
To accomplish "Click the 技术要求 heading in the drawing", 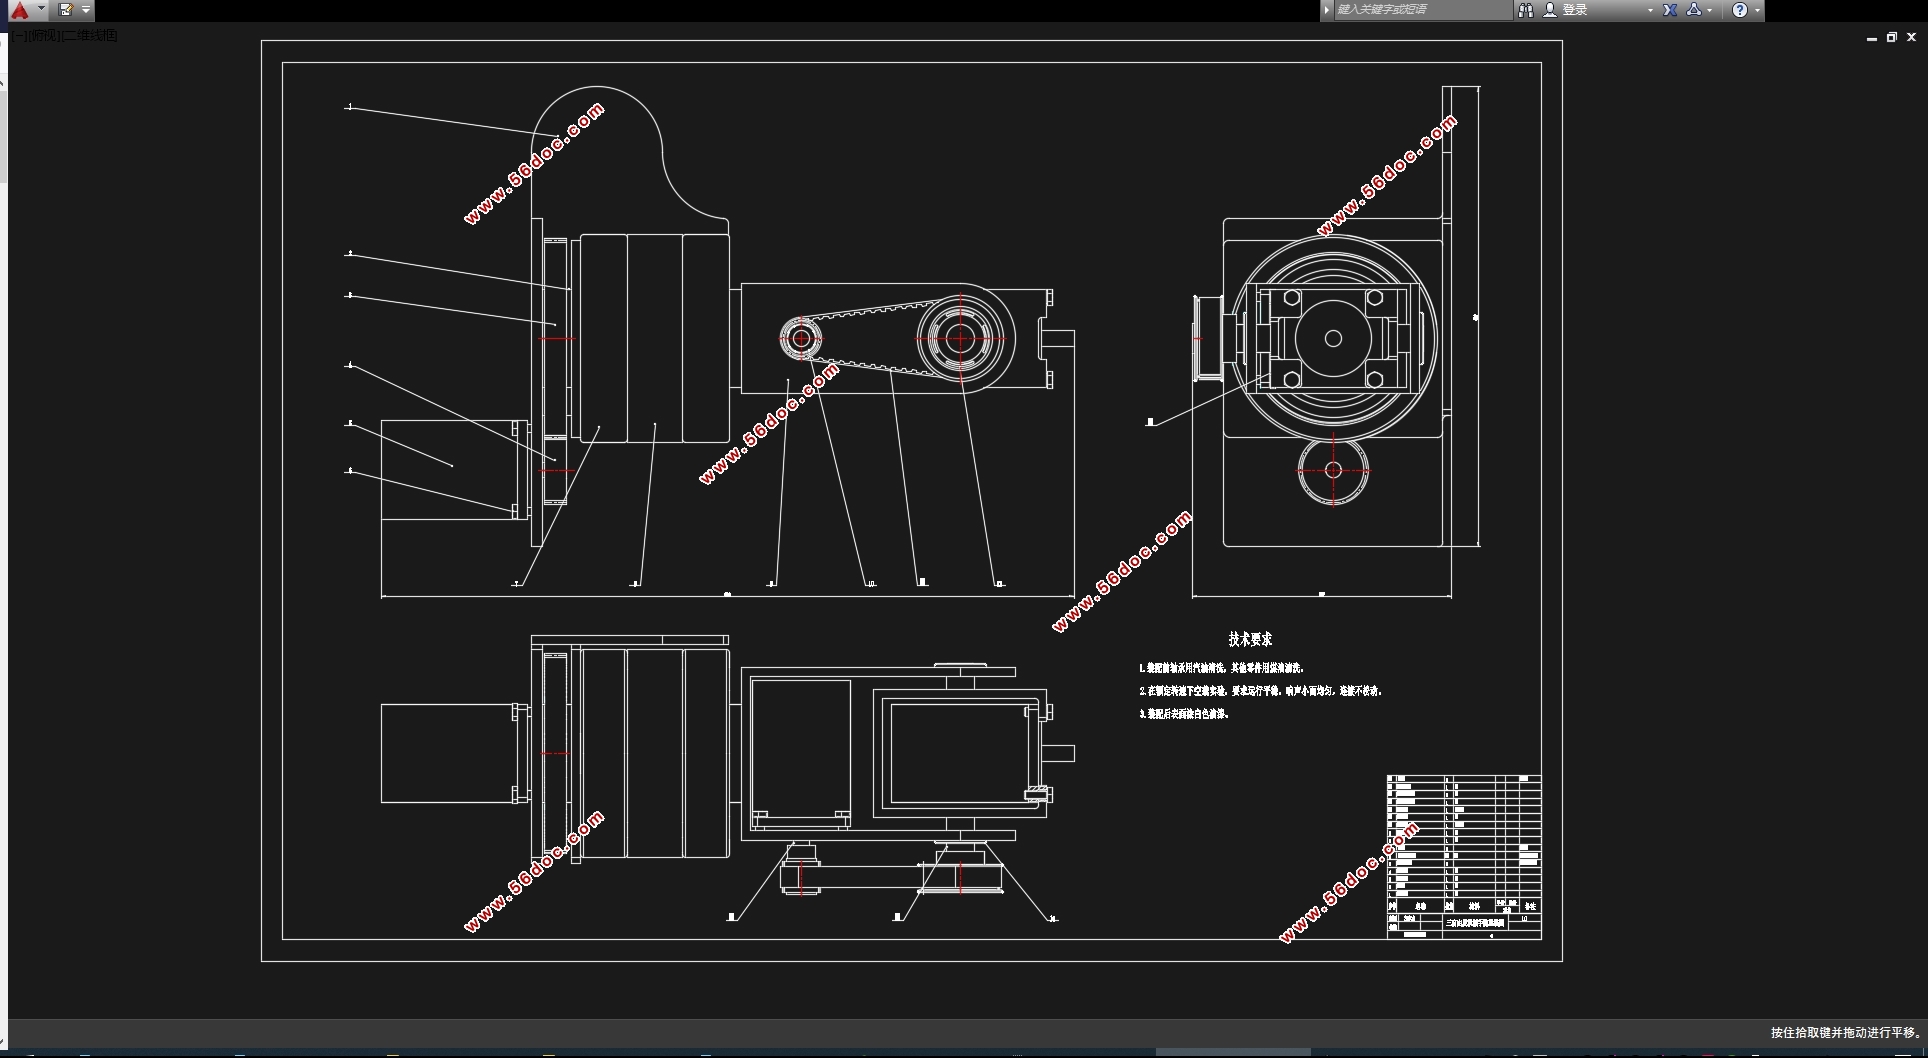I will click(1250, 639).
